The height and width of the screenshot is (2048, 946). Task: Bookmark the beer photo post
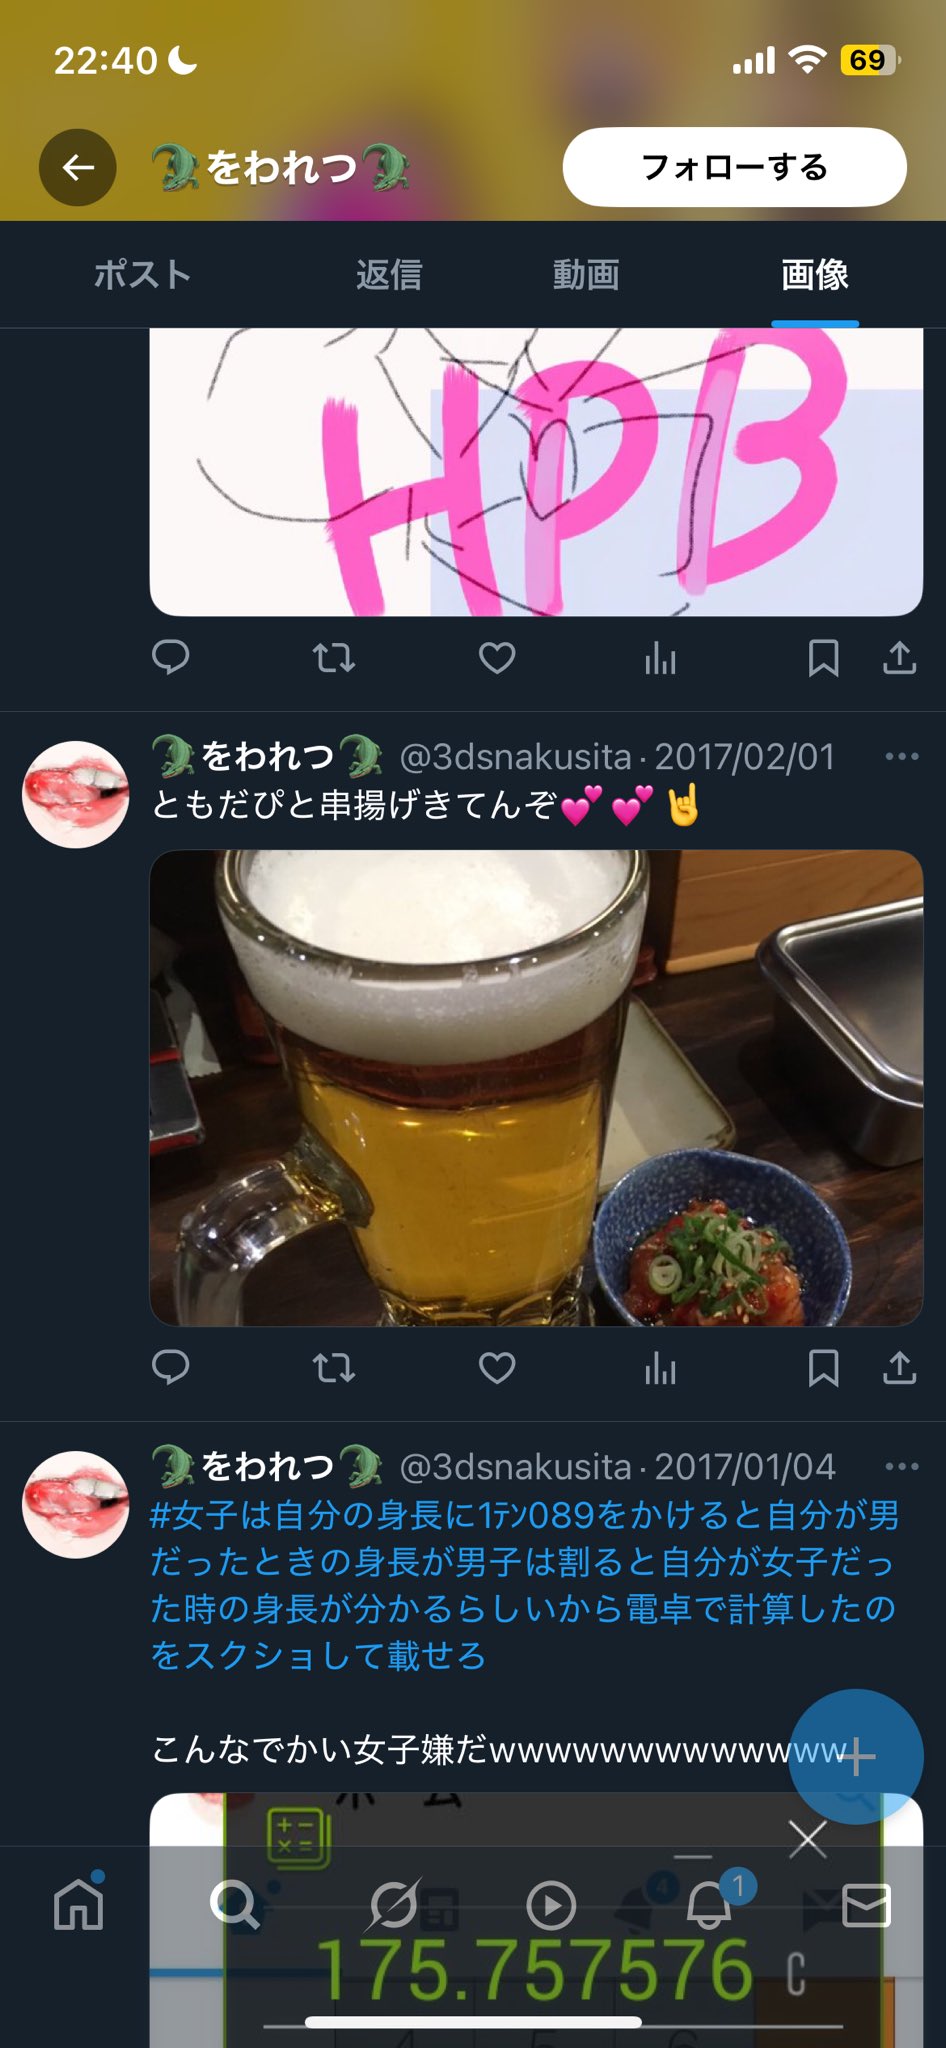coord(823,1367)
